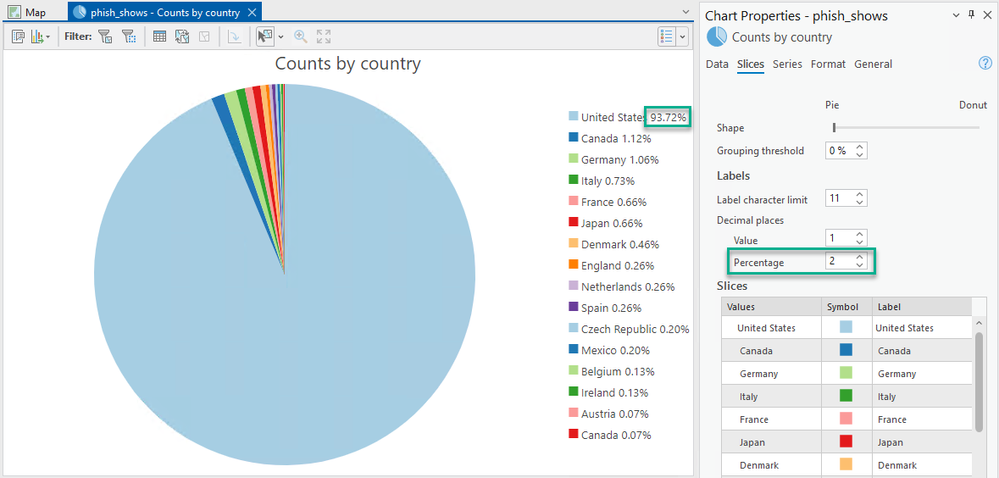Open the Data tab in Chart Properties
Screen dimensions: 999x478
pyautogui.click(x=717, y=64)
